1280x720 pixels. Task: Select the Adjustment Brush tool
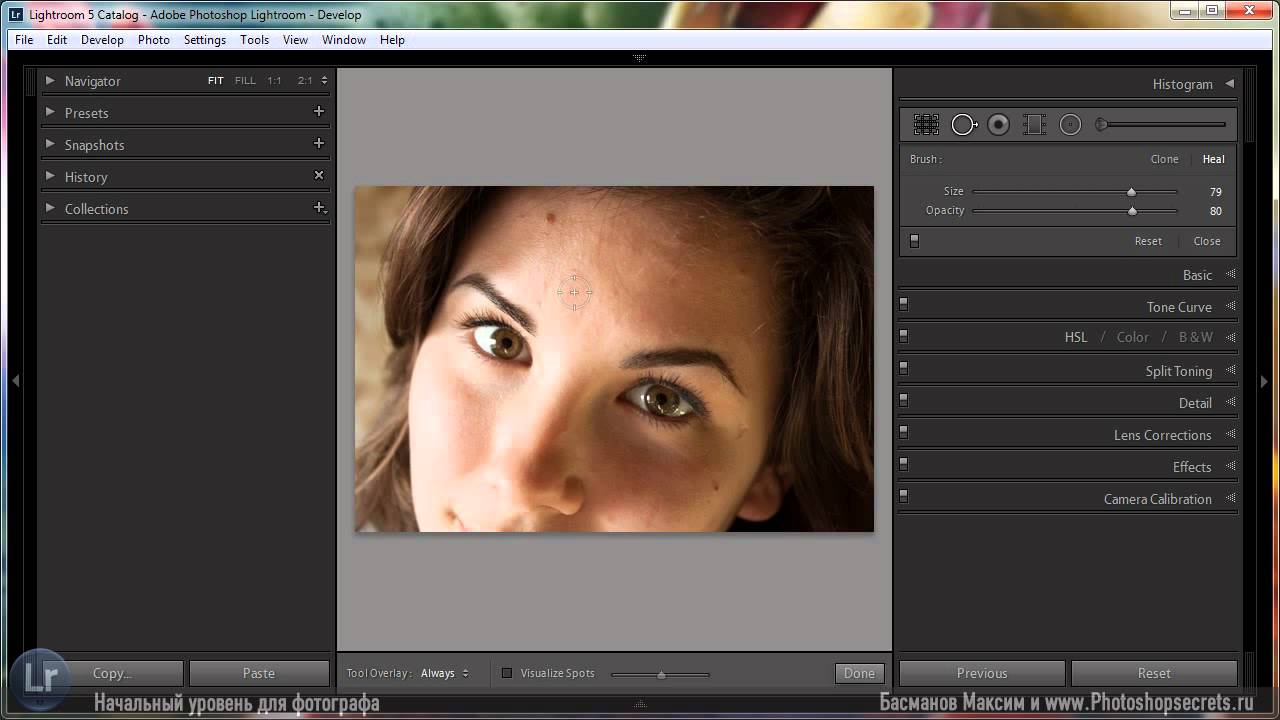click(x=1161, y=125)
